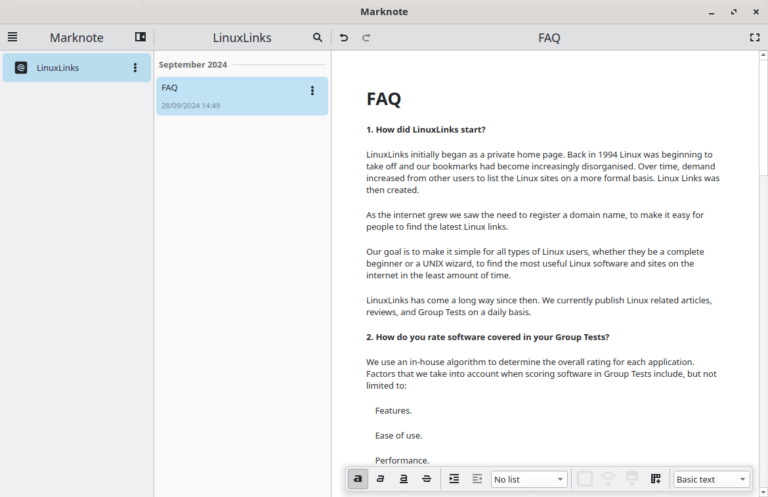Click the 'Features.' list line
This screenshot has width=768, height=497.
(393, 411)
